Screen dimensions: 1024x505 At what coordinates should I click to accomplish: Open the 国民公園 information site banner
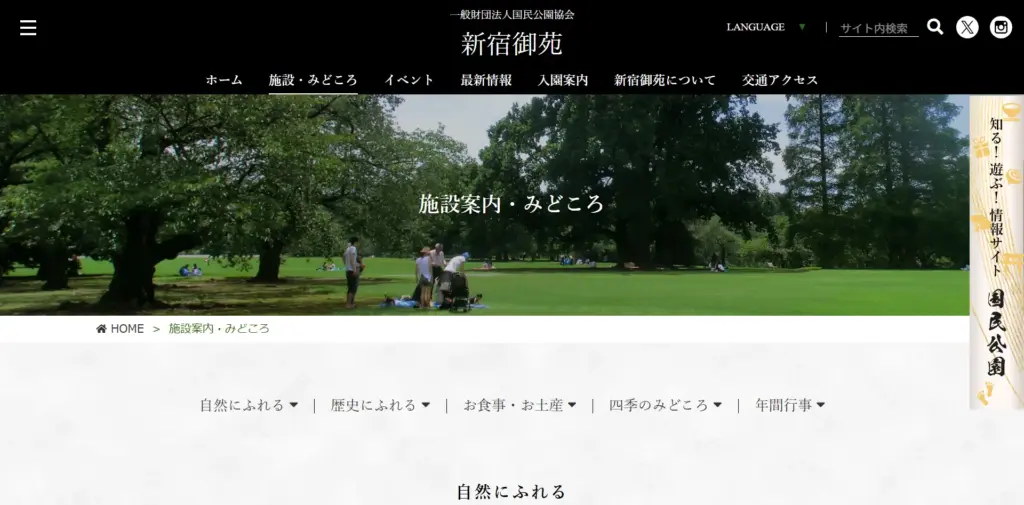tap(996, 252)
